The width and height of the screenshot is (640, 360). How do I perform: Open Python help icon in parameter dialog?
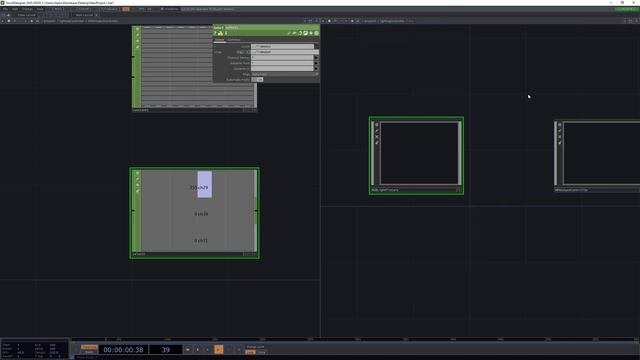pyautogui.click(x=220, y=33)
